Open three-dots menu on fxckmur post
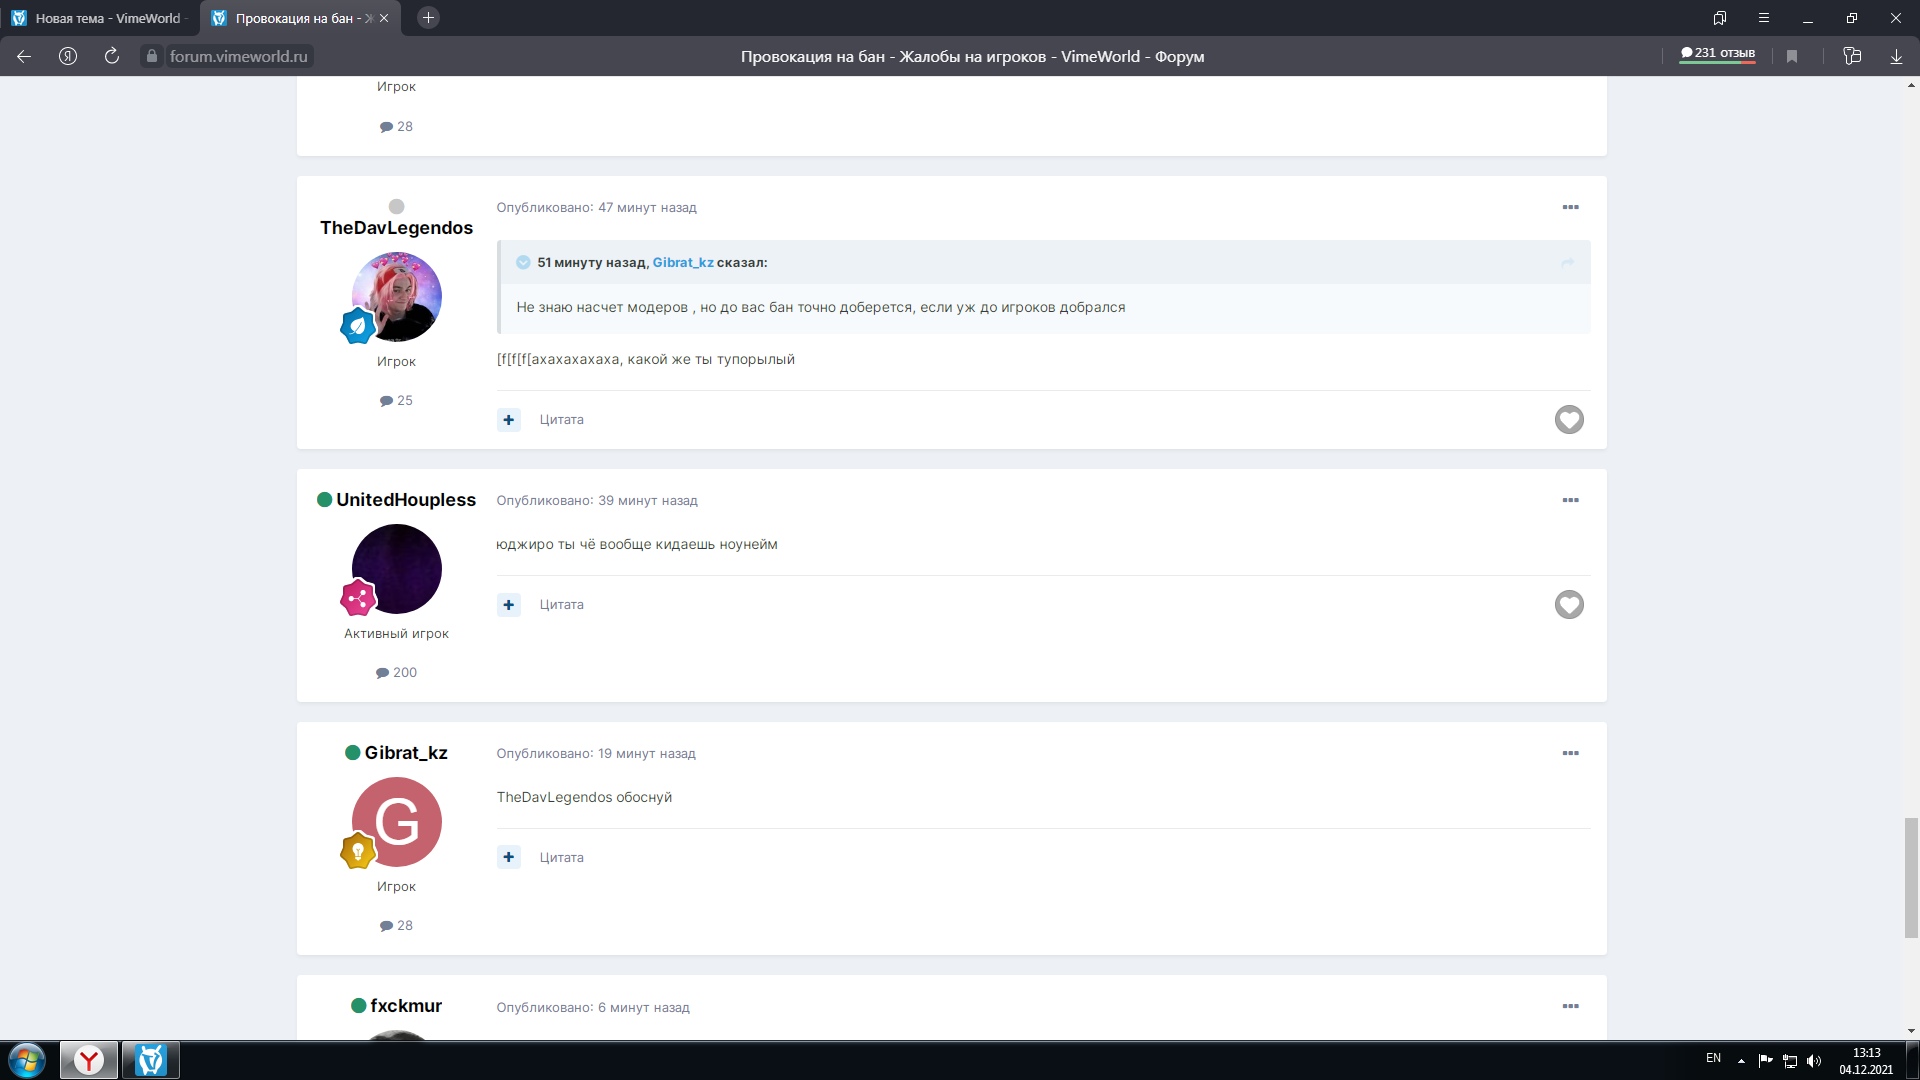 pyautogui.click(x=1570, y=1006)
